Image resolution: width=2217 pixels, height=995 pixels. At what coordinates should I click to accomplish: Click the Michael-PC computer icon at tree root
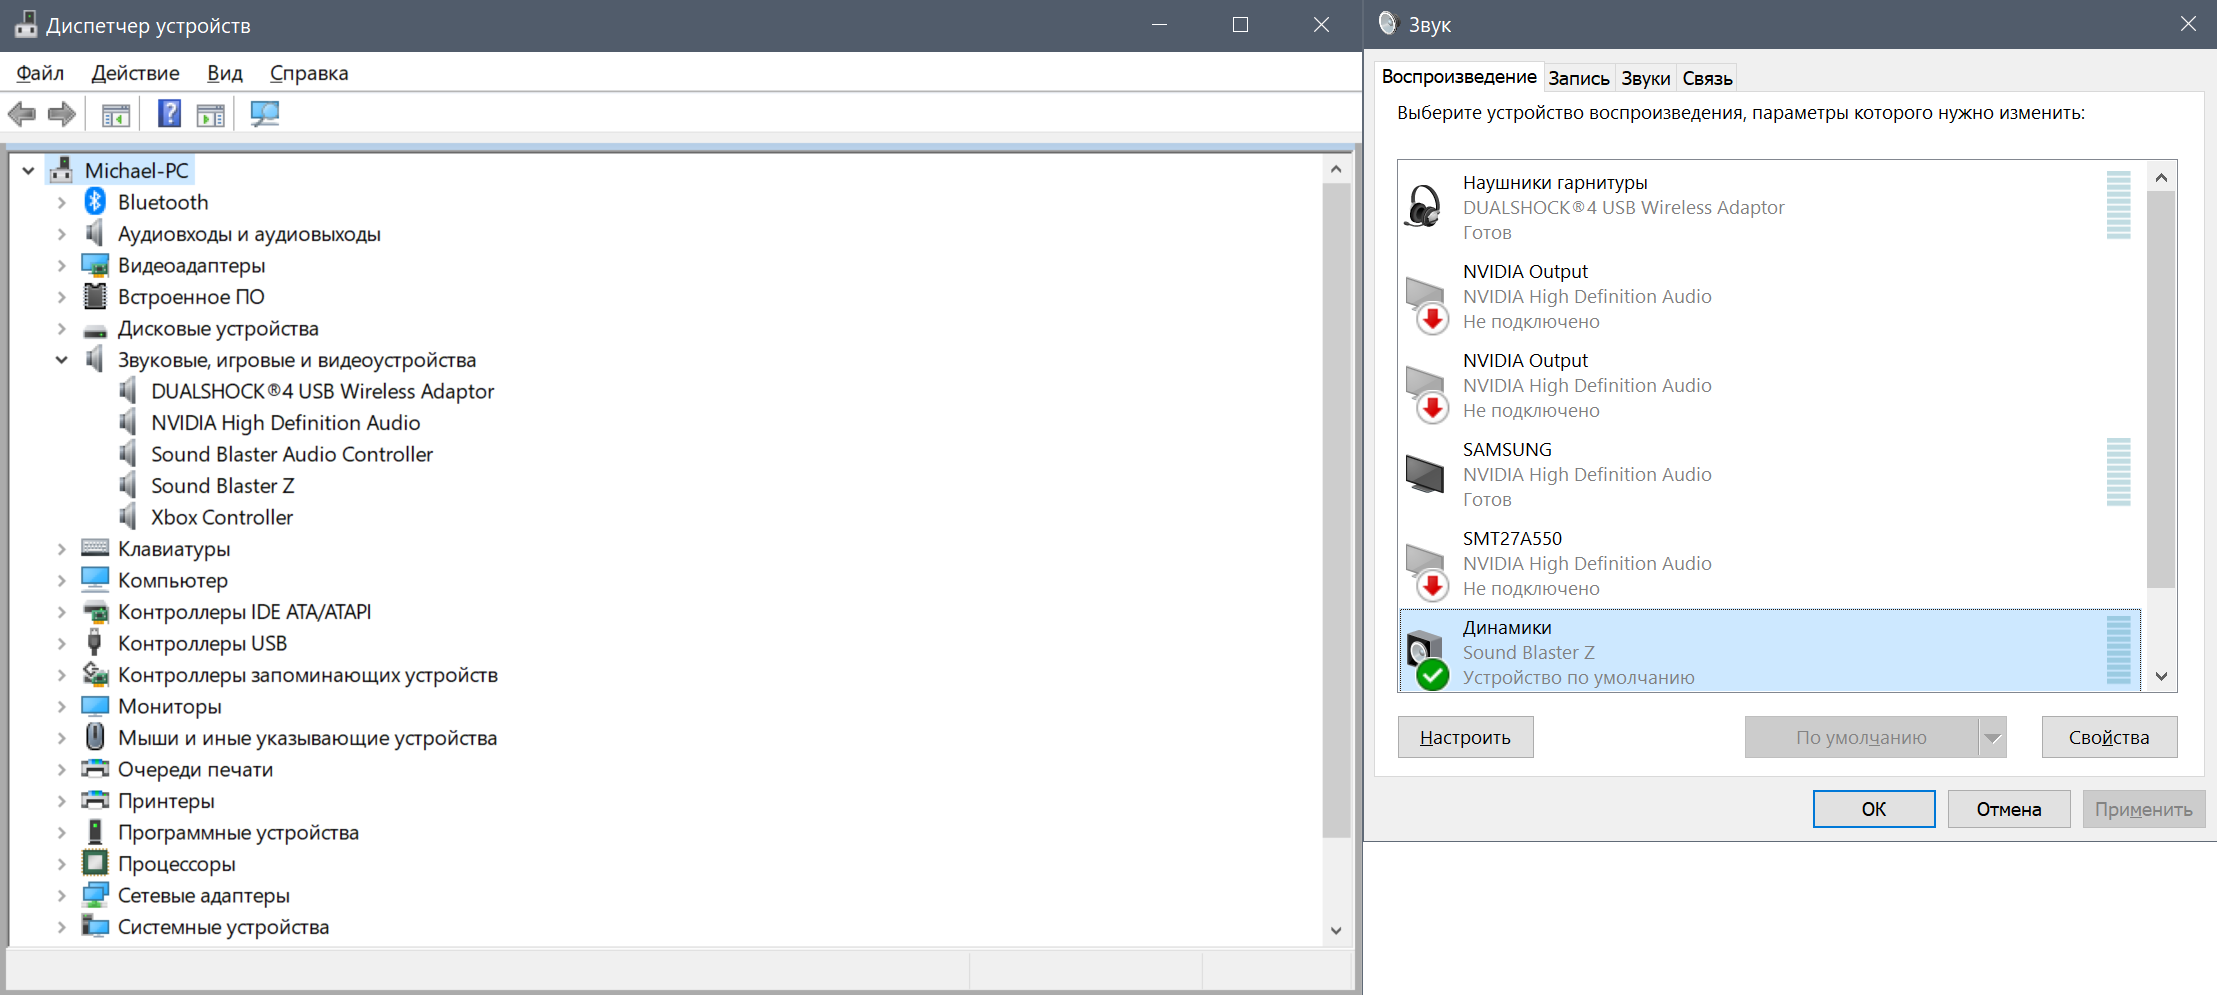pyautogui.click(x=61, y=170)
